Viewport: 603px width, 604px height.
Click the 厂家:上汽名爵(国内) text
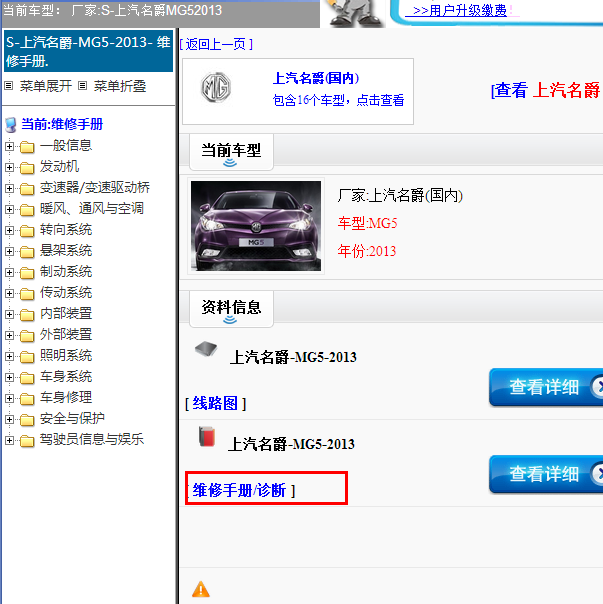[400, 196]
